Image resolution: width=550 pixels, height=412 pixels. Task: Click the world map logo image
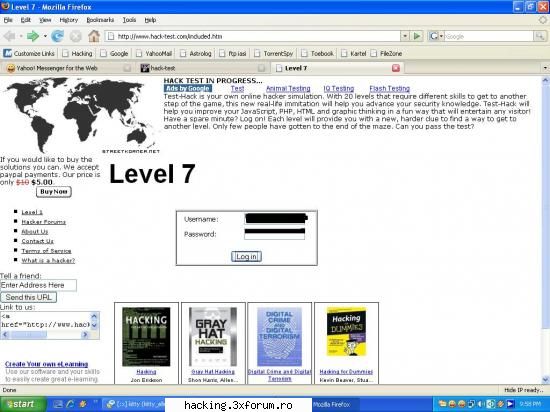80,115
